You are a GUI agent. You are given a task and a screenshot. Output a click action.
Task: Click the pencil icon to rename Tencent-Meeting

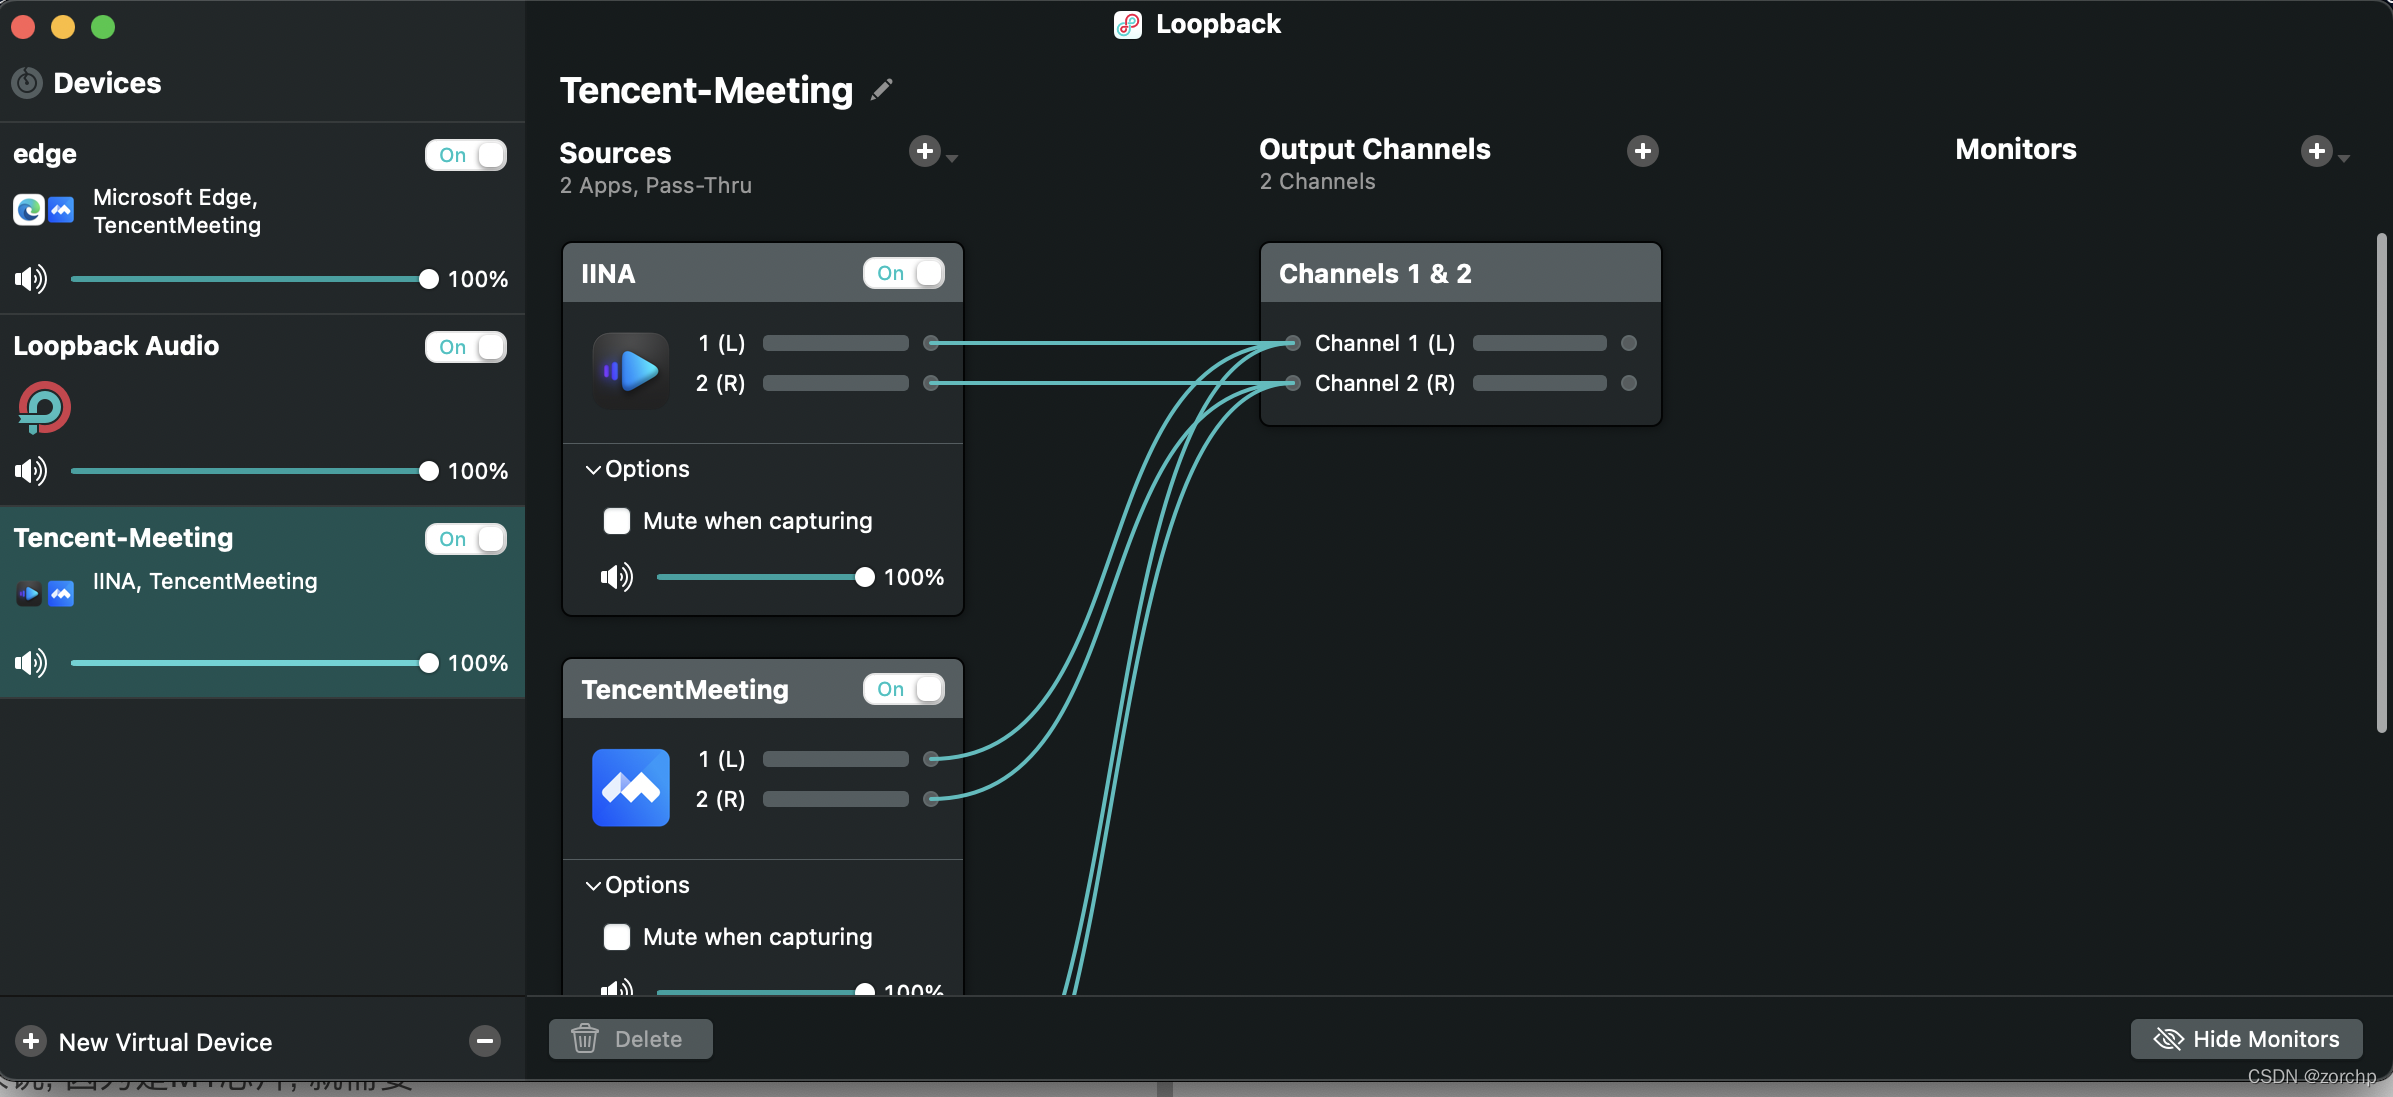pos(881,90)
